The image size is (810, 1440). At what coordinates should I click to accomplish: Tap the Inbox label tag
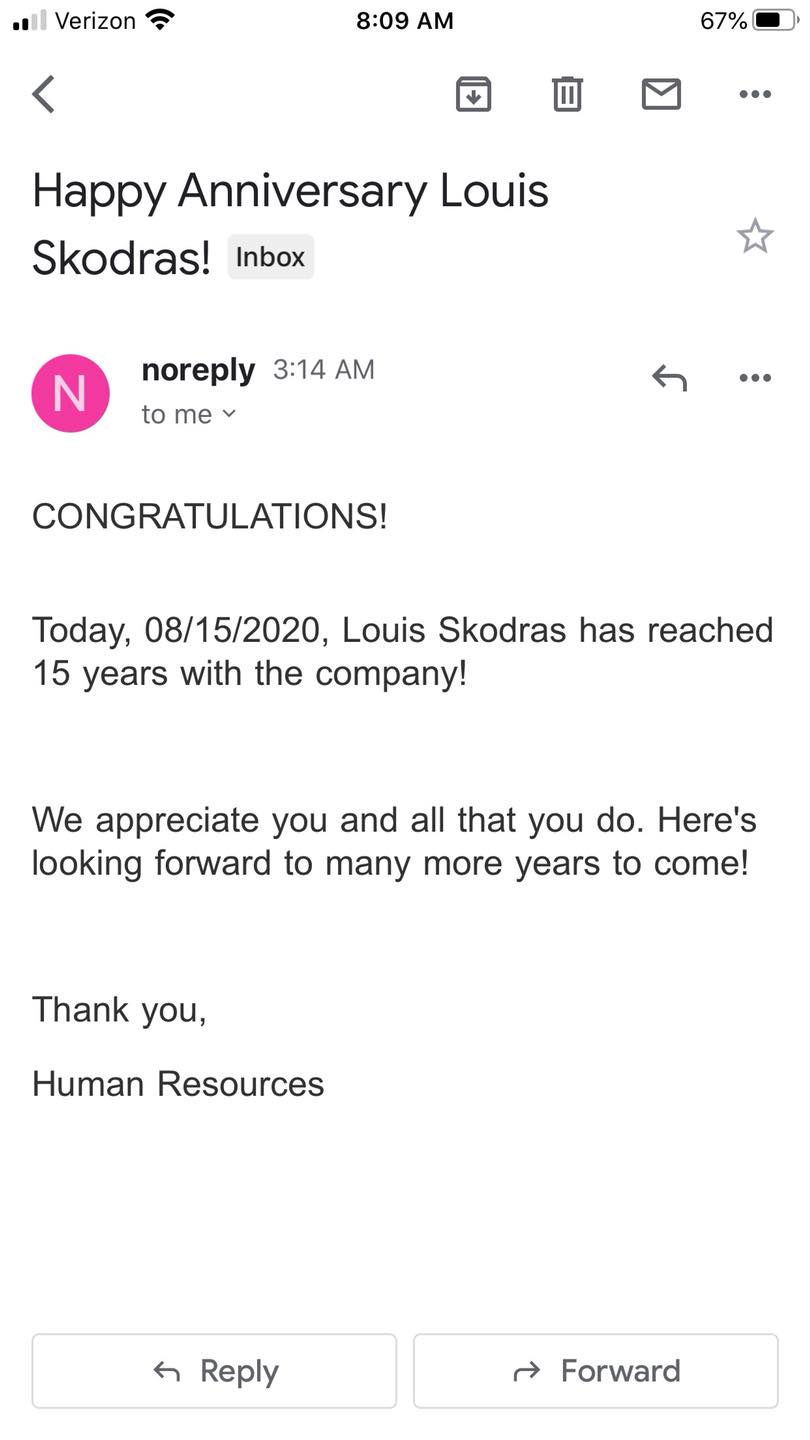point(270,257)
